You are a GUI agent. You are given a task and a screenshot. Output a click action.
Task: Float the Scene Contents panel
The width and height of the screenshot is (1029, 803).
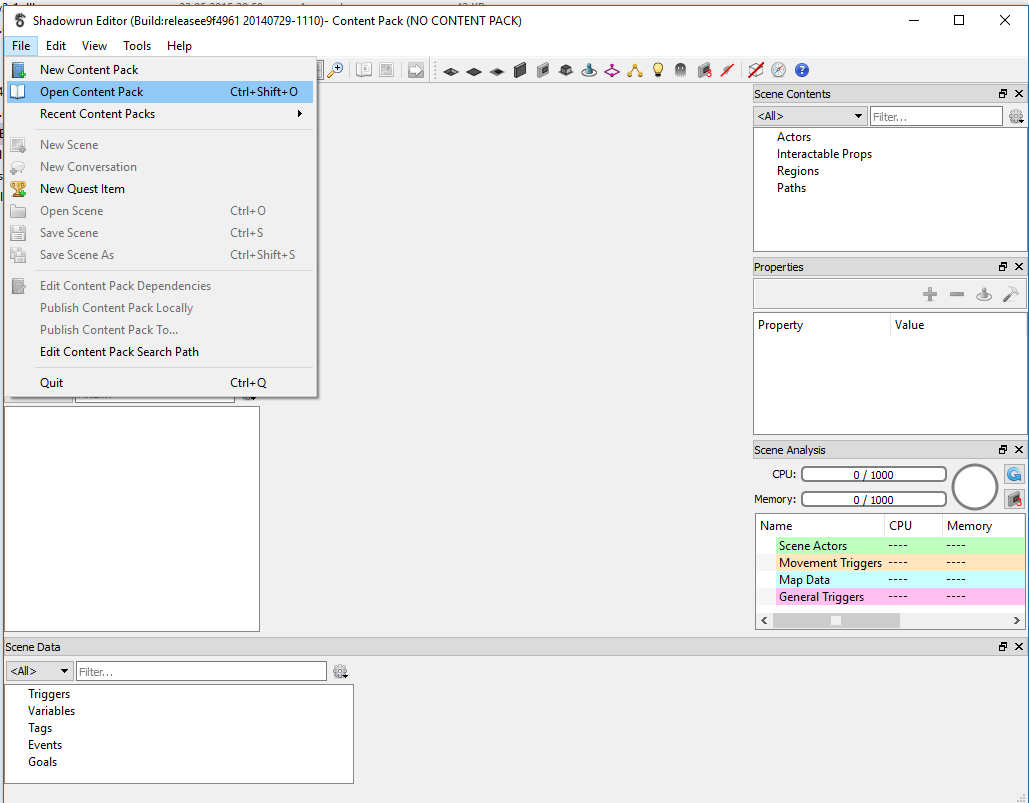(x=1003, y=94)
